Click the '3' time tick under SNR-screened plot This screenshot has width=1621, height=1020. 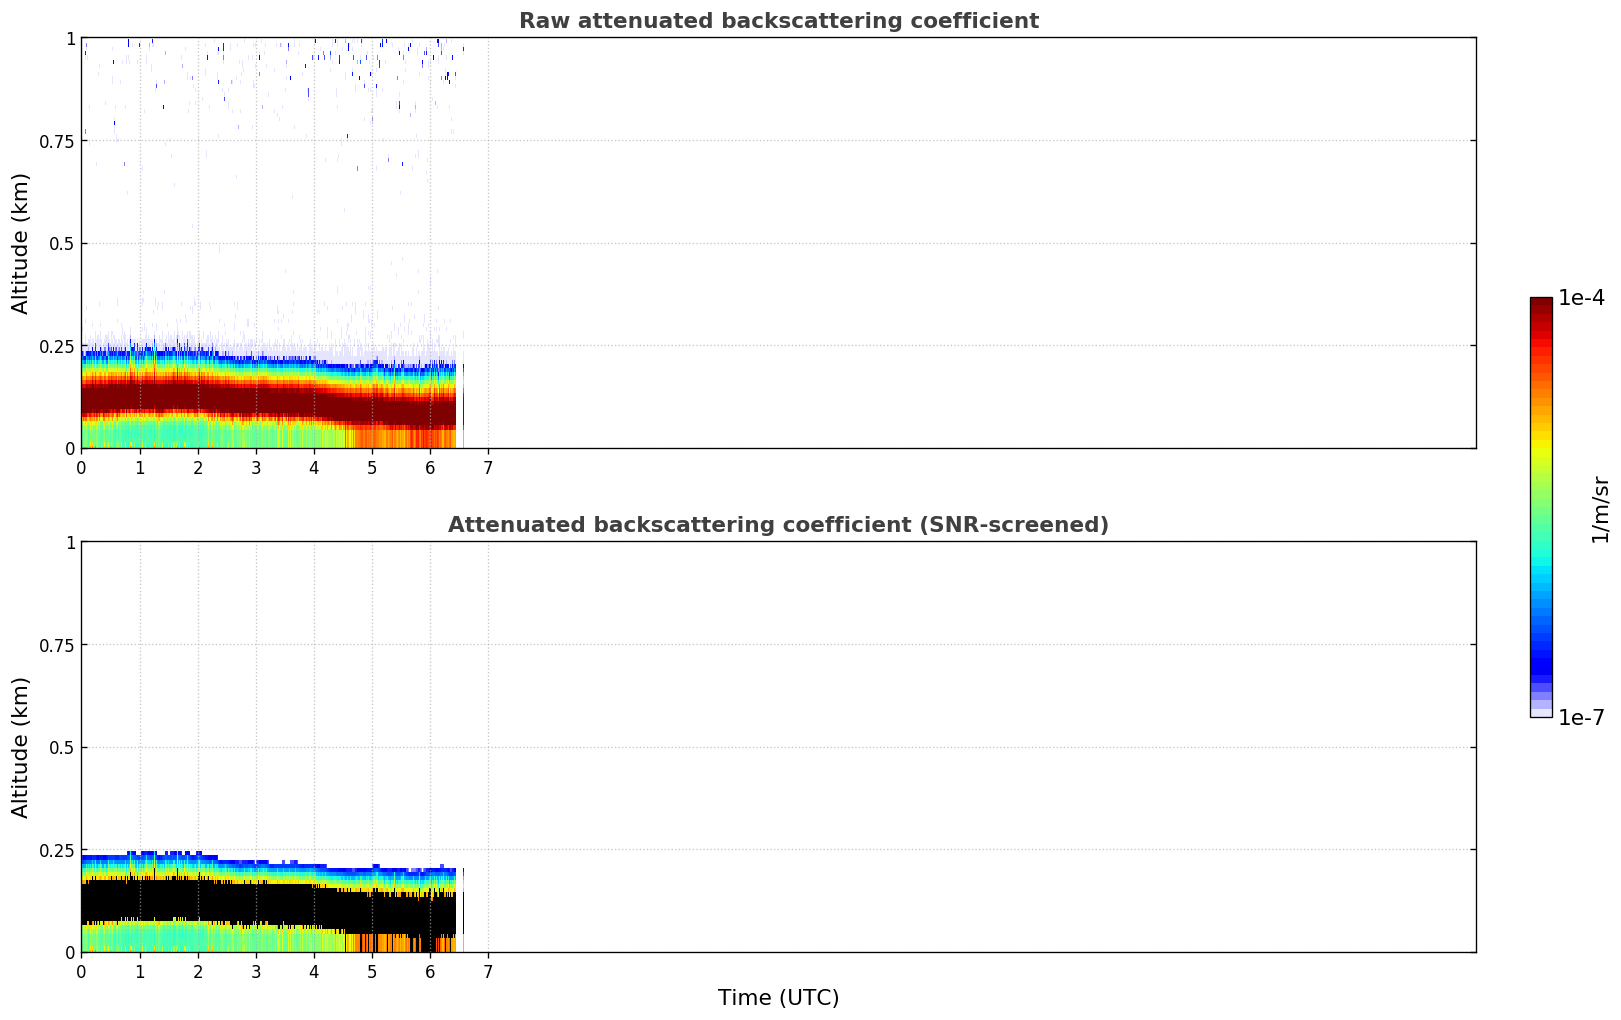click(256, 971)
